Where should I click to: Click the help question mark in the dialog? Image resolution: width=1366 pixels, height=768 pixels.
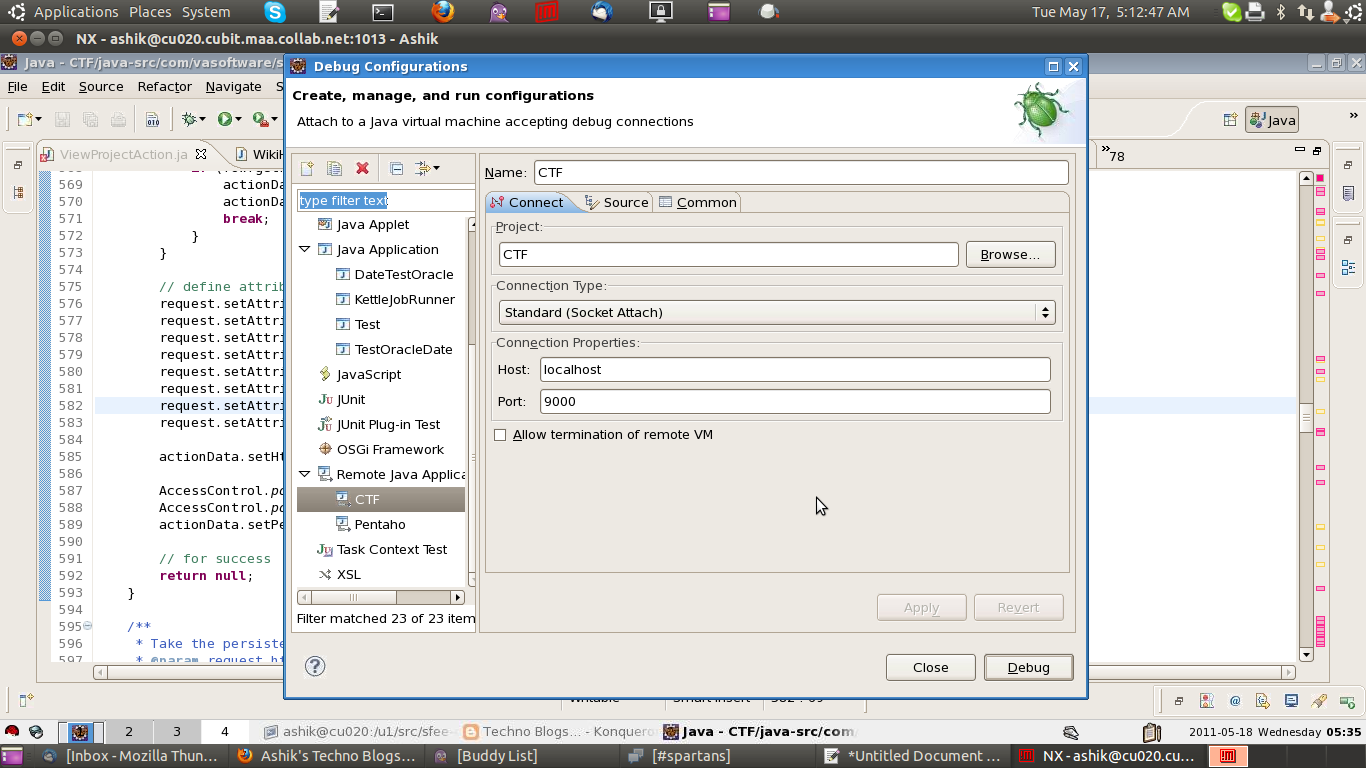click(x=314, y=665)
